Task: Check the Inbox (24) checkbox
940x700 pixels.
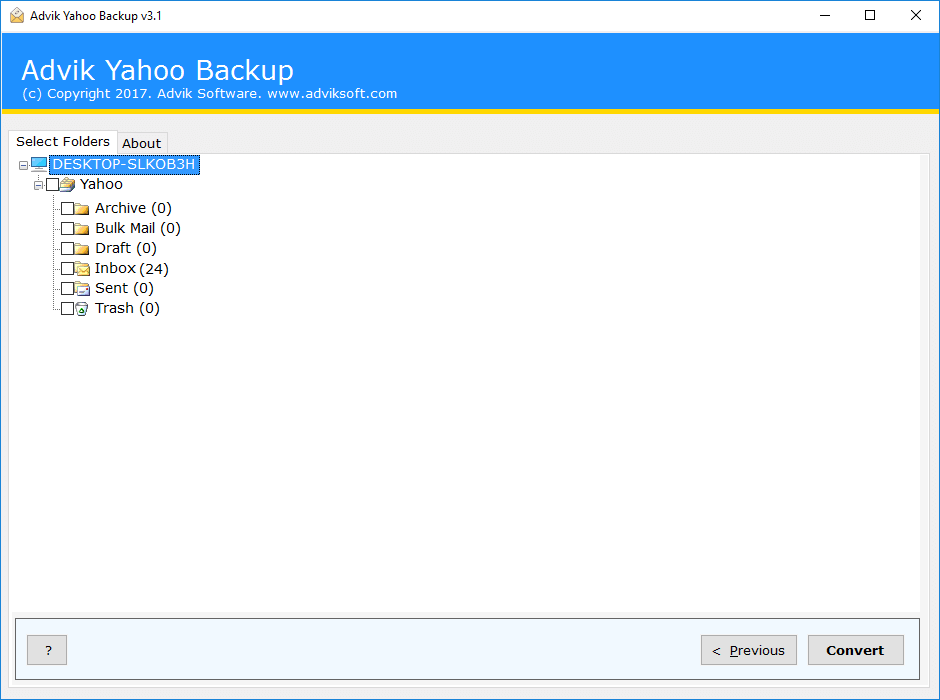Action: pos(68,268)
